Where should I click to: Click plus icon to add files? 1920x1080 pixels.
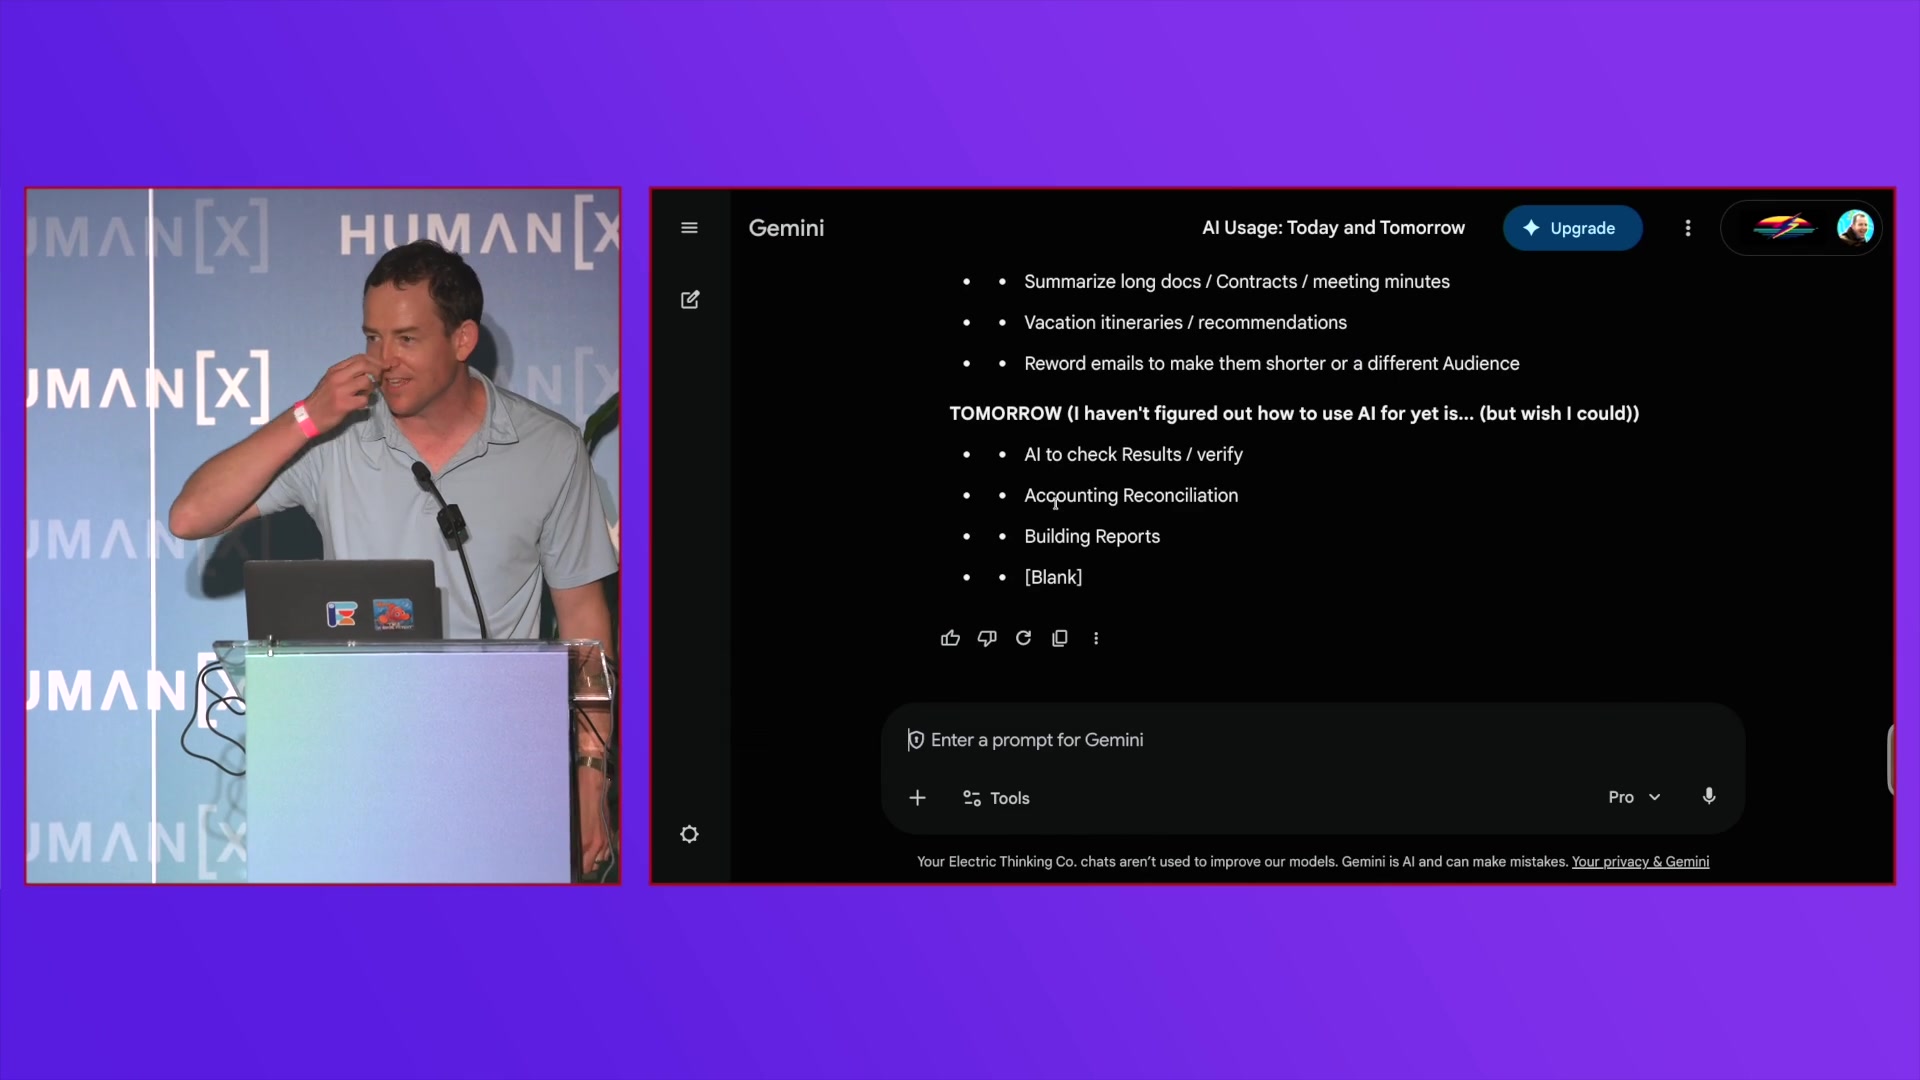pyautogui.click(x=917, y=798)
